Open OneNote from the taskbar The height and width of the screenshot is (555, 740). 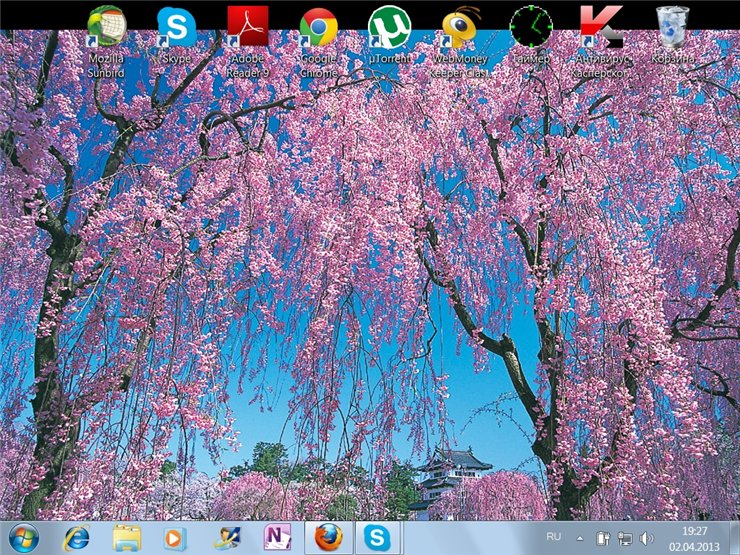coord(277,538)
